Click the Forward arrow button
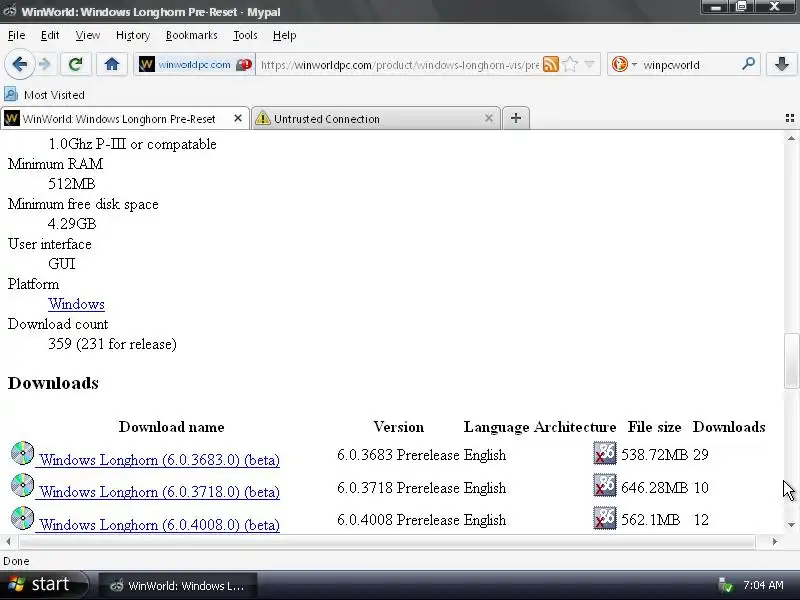The image size is (800, 600). click(45, 64)
